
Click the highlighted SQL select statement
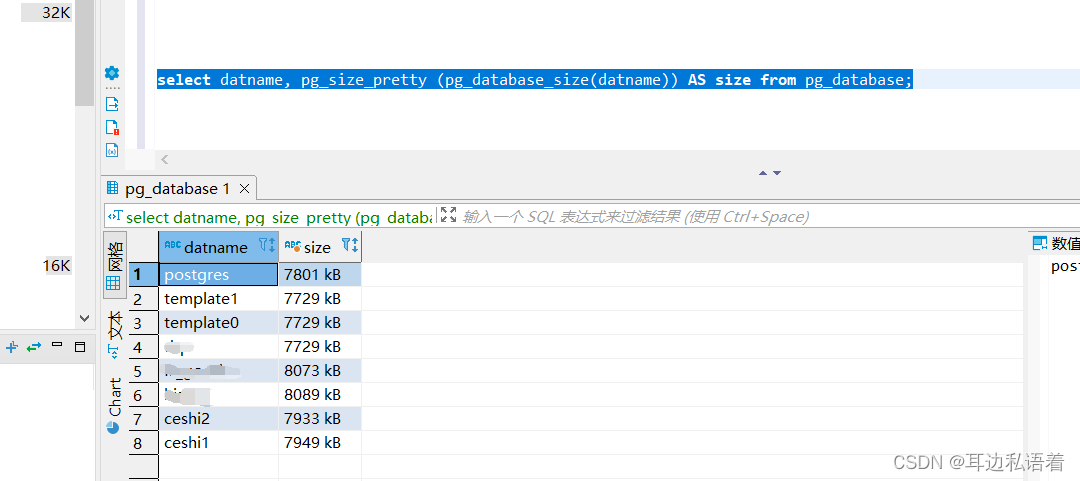pos(534,80)
